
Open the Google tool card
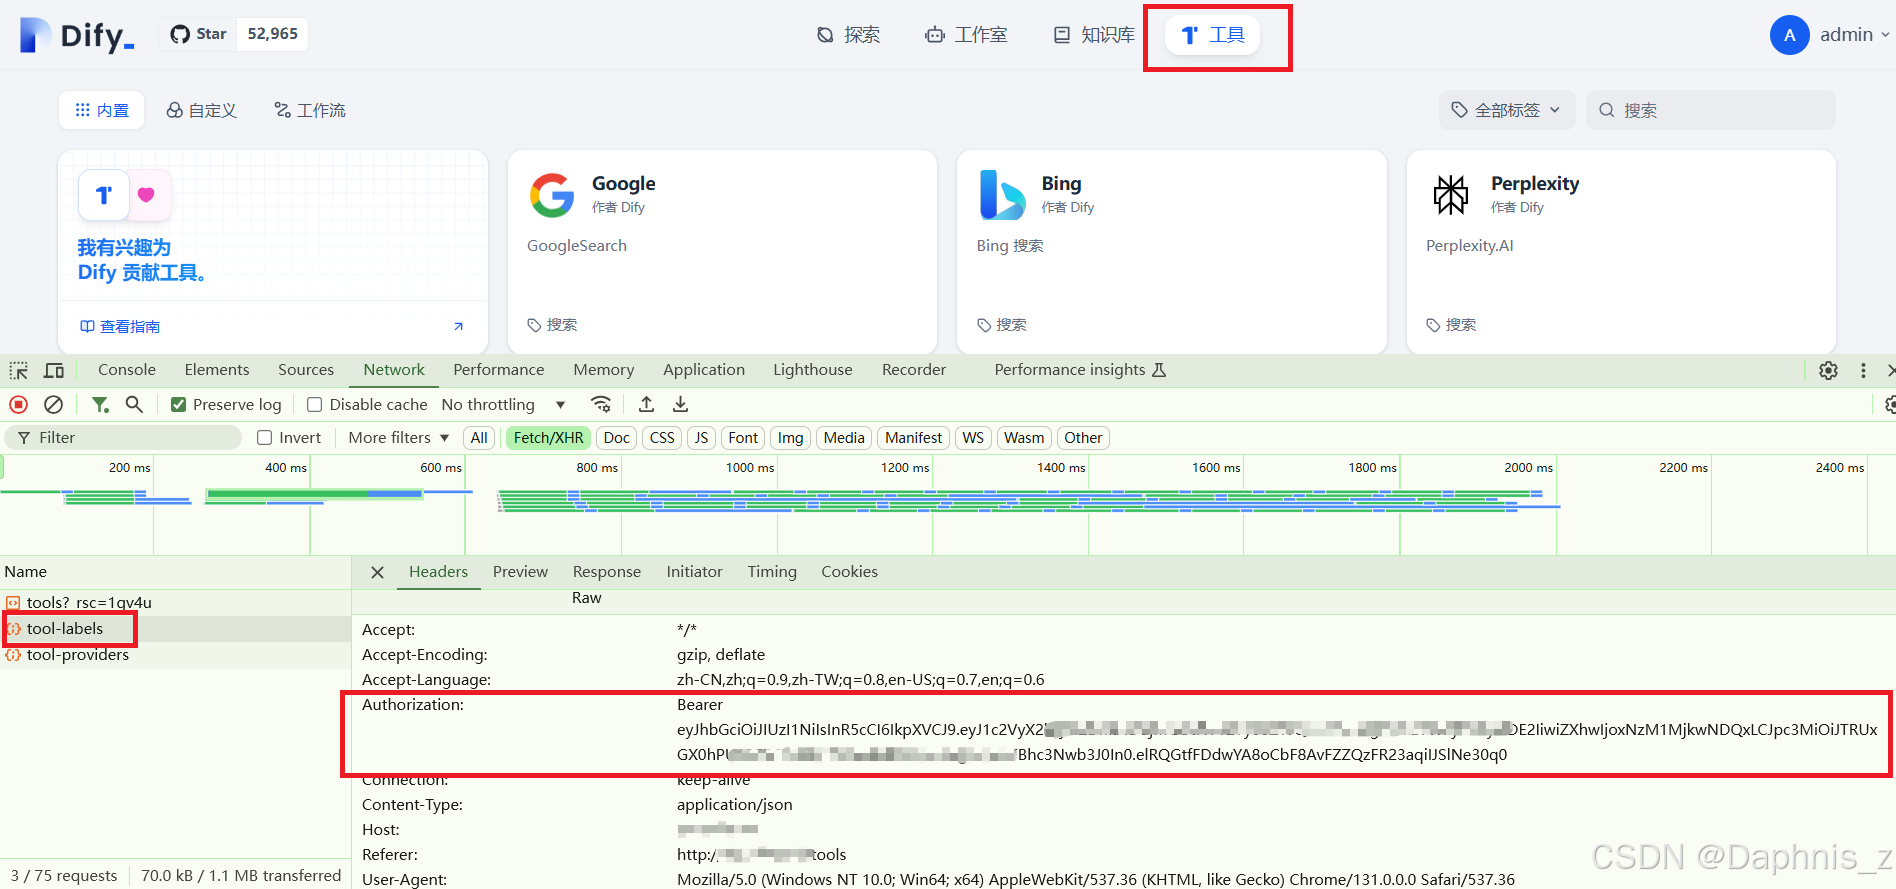tap(722, 252)
